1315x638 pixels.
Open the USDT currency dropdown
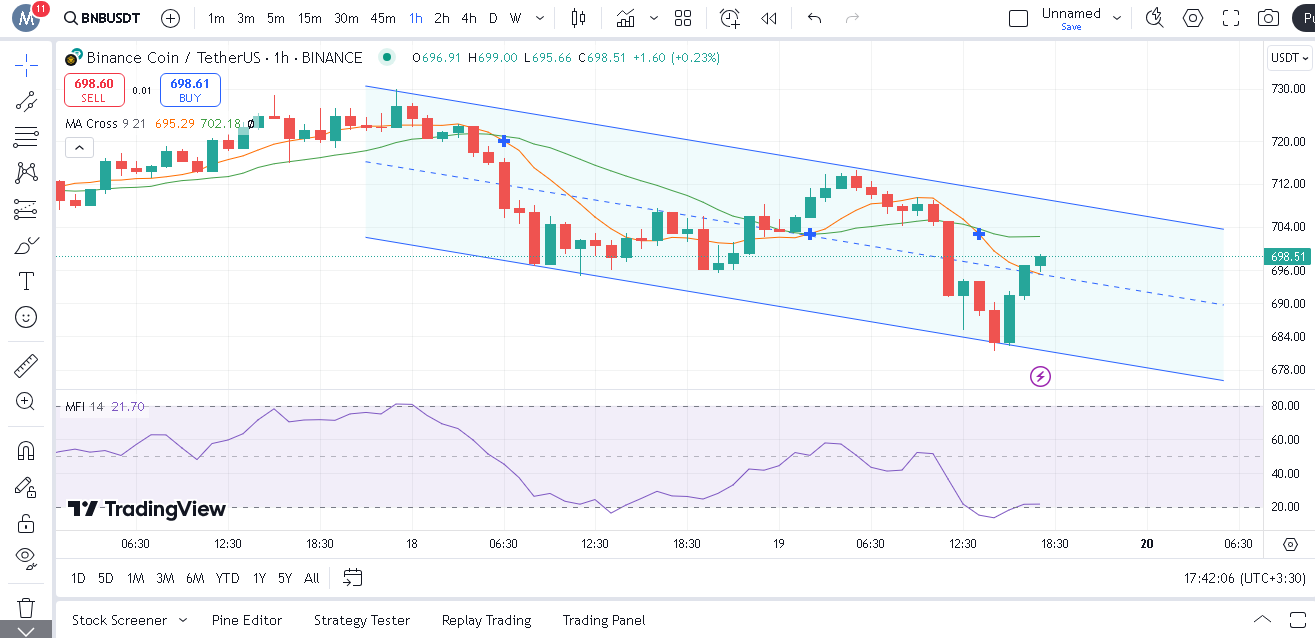pos(1290,58)
